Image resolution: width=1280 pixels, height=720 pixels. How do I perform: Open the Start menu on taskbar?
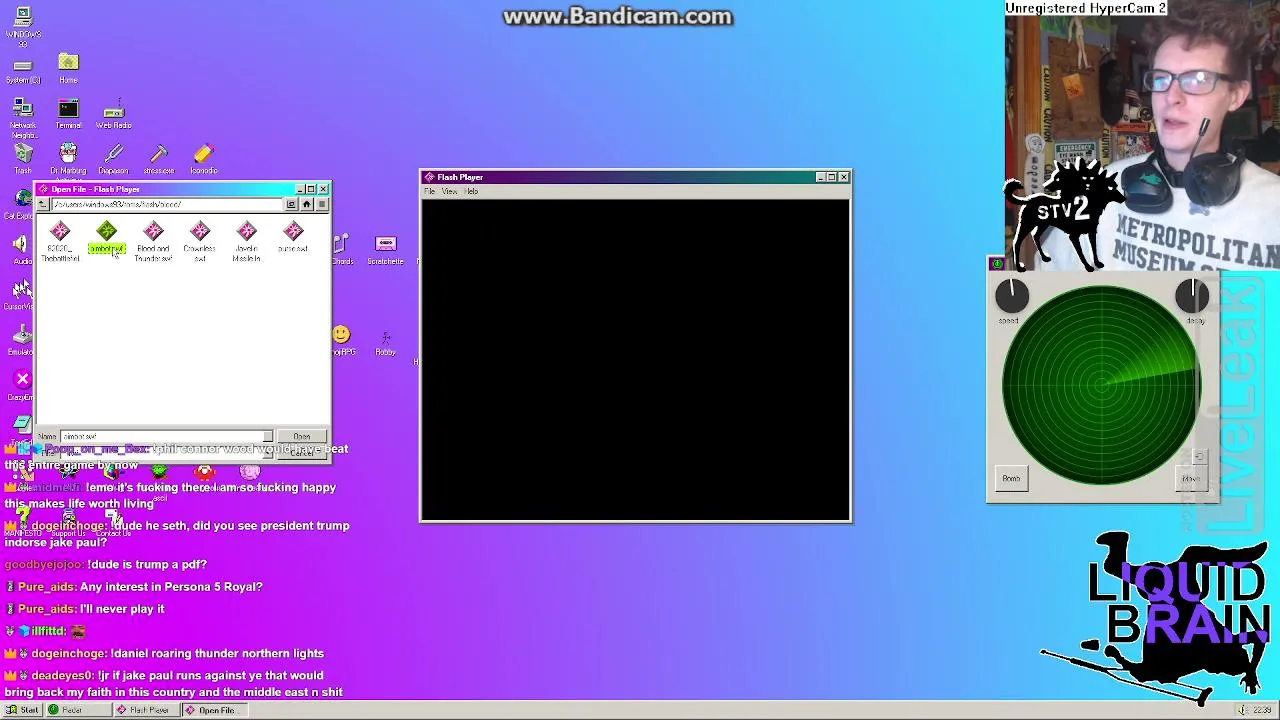pos(23,710)
